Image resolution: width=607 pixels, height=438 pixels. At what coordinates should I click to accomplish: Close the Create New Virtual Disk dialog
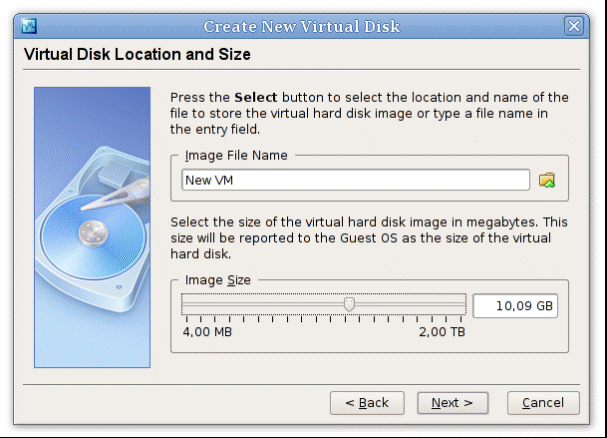[573, 26]
